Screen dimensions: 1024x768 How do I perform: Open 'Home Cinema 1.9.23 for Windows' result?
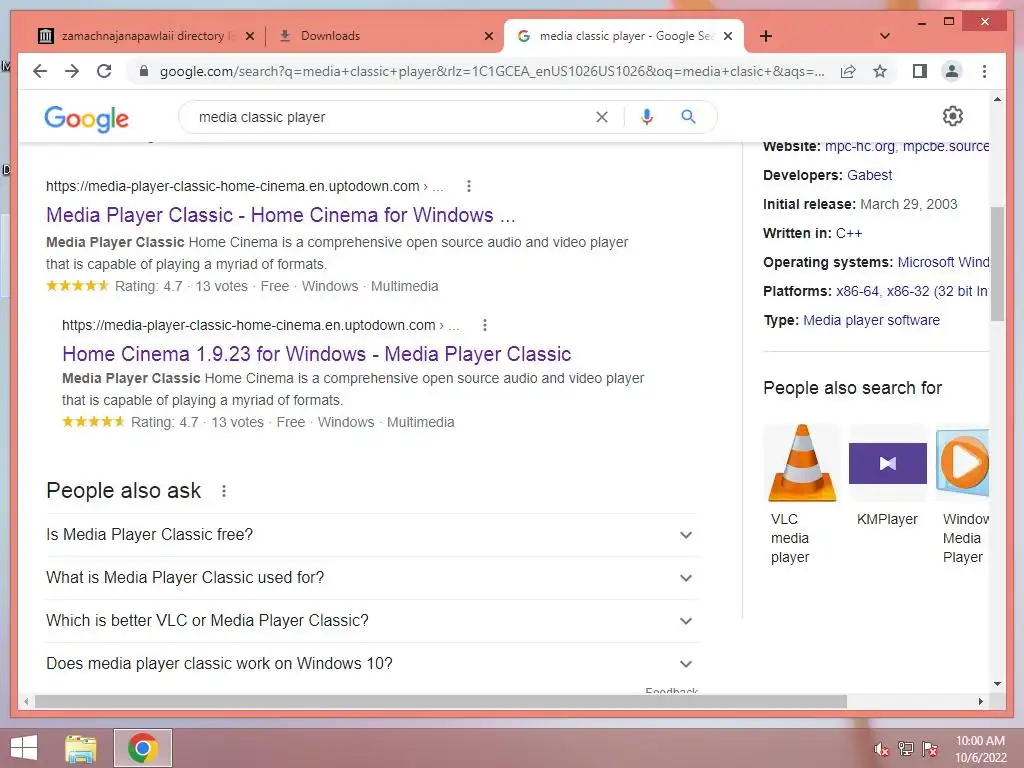[x=317, y=354]
